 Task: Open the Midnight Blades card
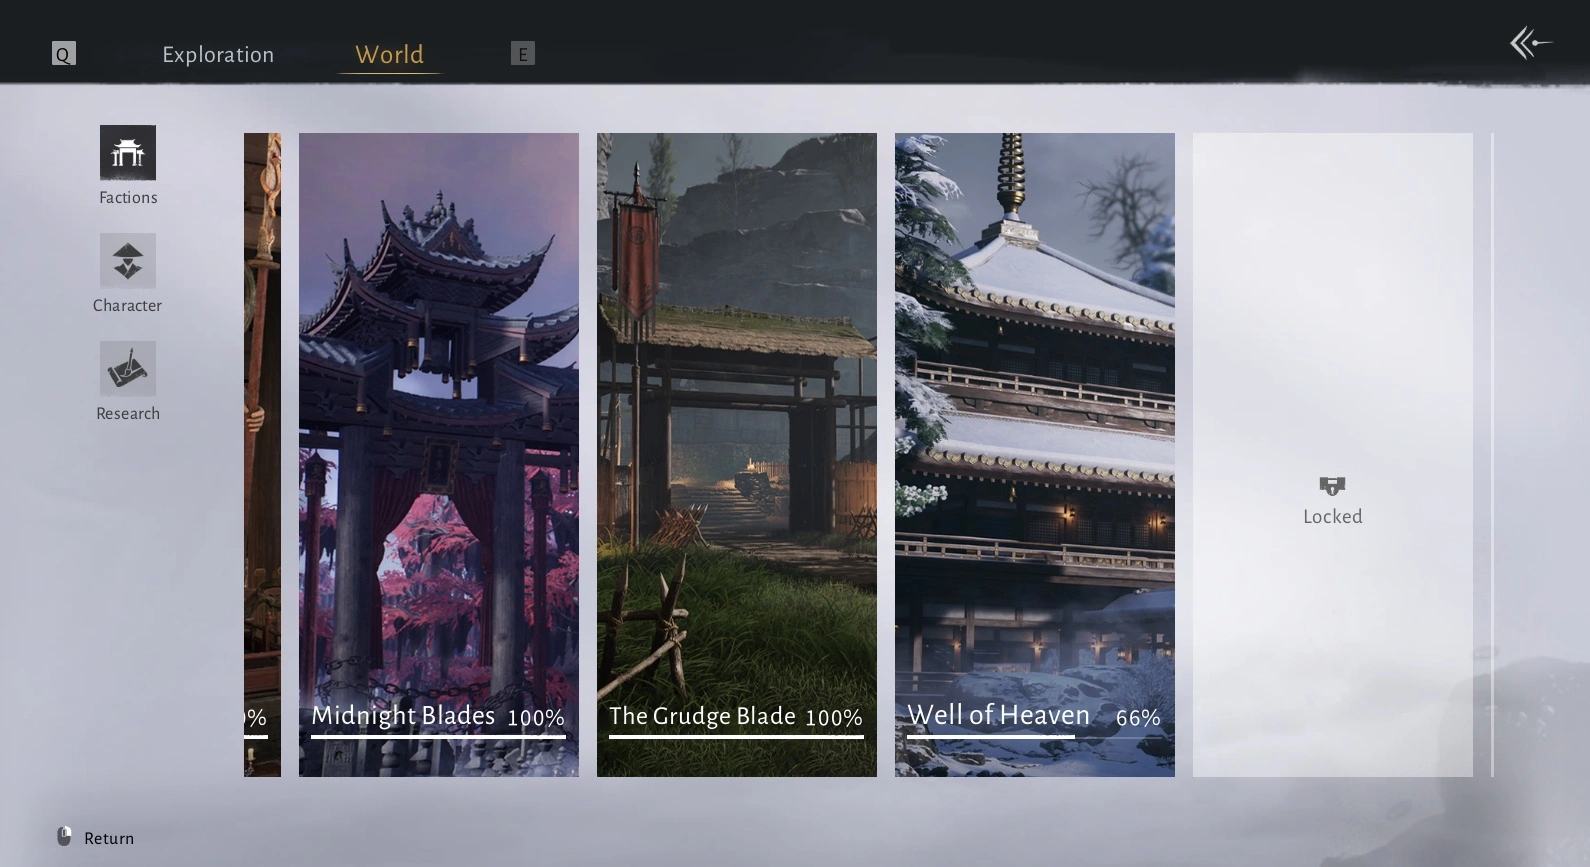(x=439, y=455)
